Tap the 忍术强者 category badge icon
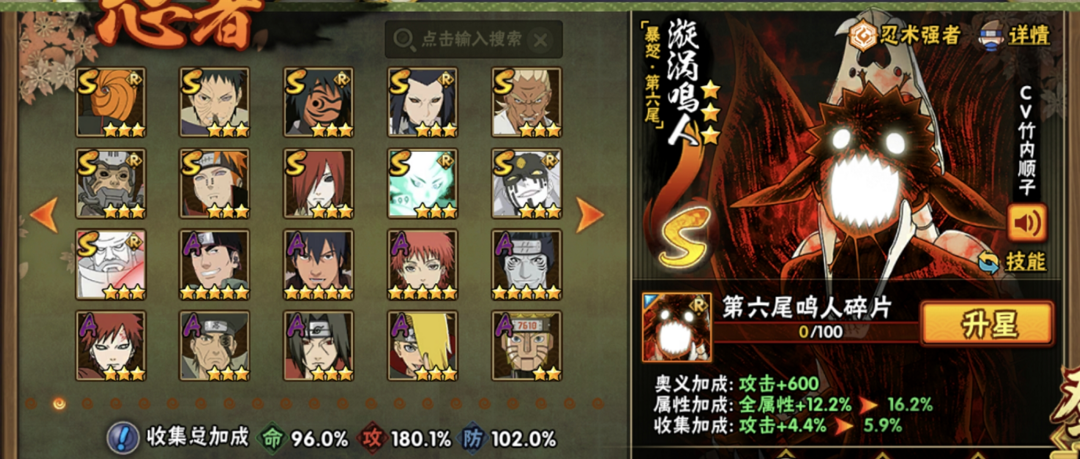The width and height of the screenshot is (1080, 459). 861,34
